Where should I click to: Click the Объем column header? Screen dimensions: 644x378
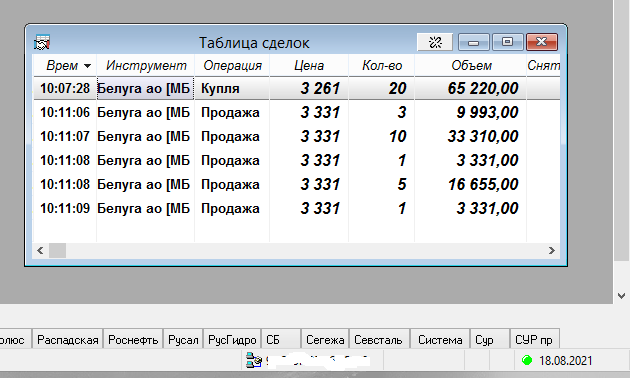point(471,65)
